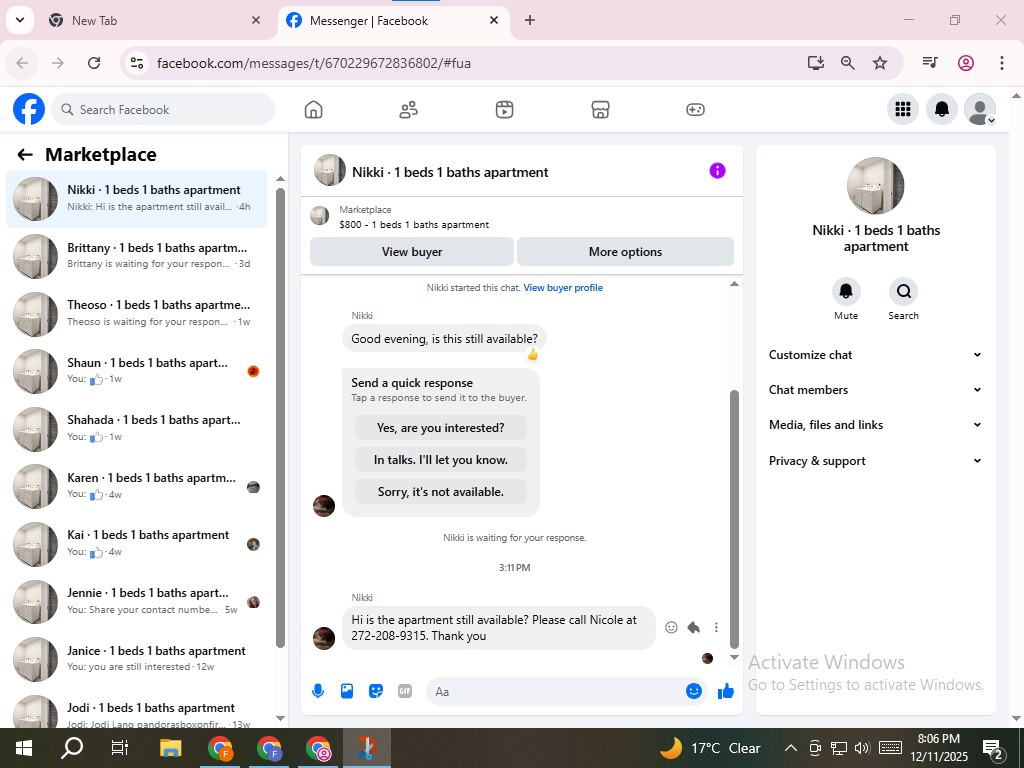Send quick response Sorry, it's not available.

pyautogui.click(x=440, y=492)
